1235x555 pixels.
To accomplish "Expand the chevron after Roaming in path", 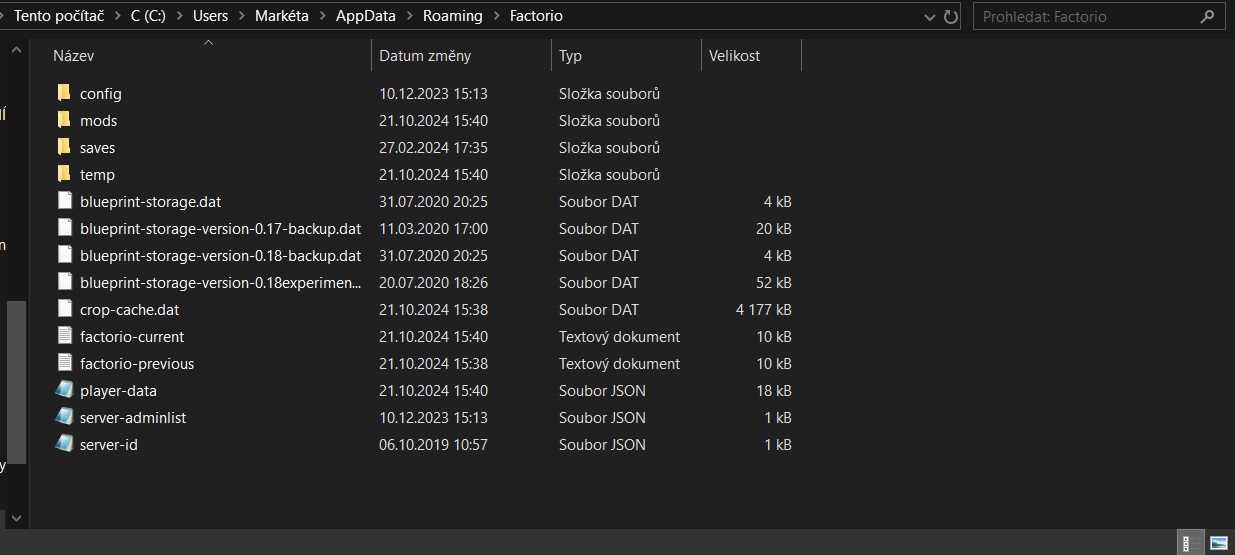I will (497, 16).
